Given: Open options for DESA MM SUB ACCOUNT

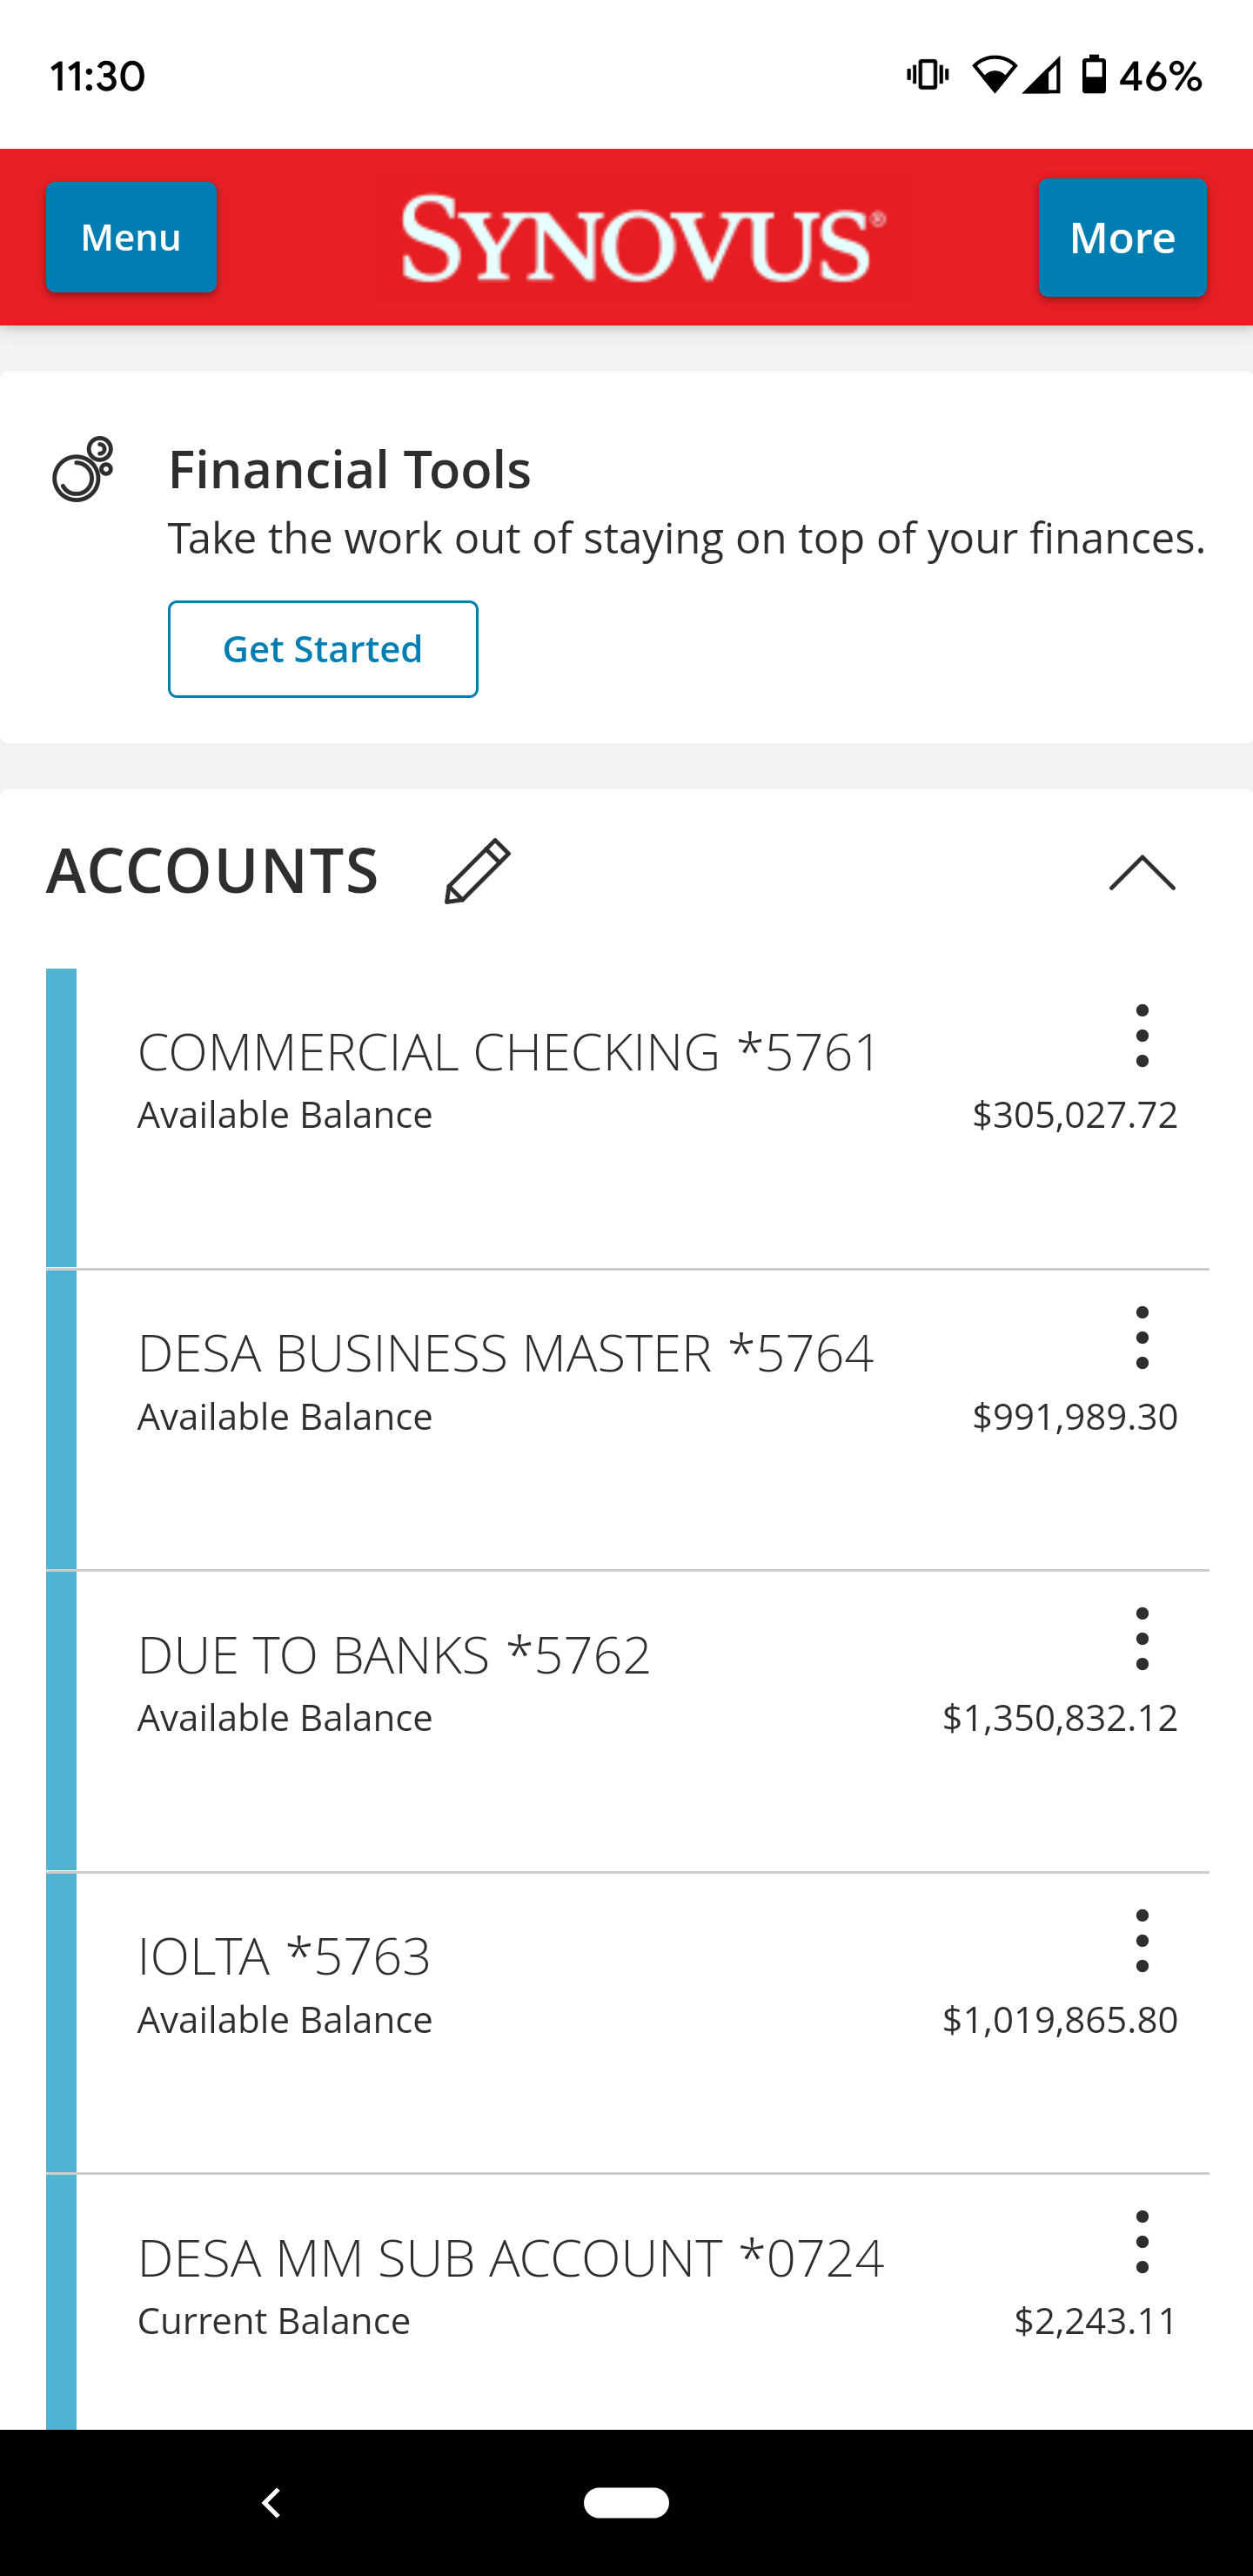Looking at the screenshot, I should pyautogui.click(x=1142, y=2242).
